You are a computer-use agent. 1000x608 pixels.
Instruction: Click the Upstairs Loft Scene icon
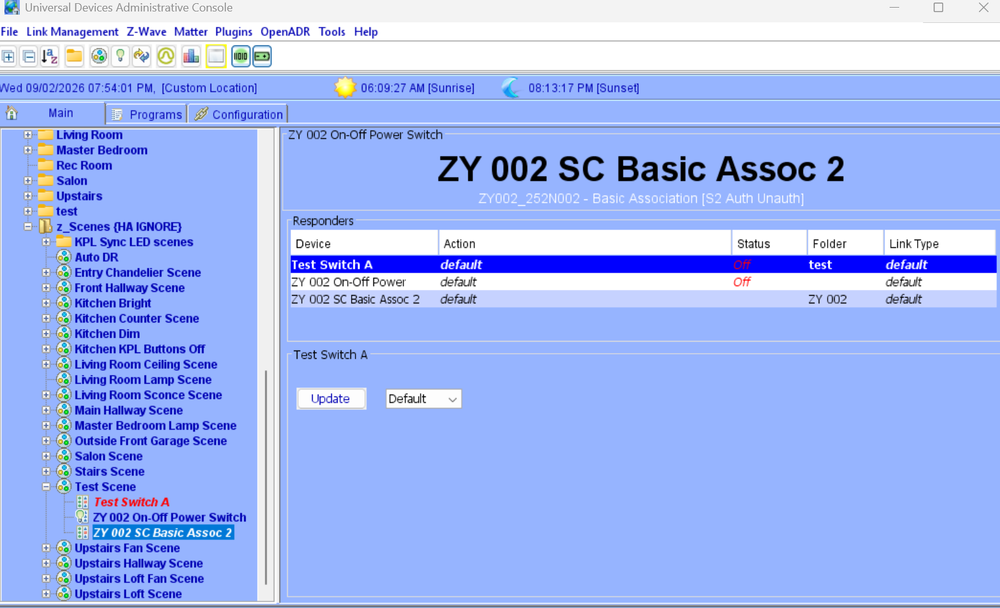(63, 594)
